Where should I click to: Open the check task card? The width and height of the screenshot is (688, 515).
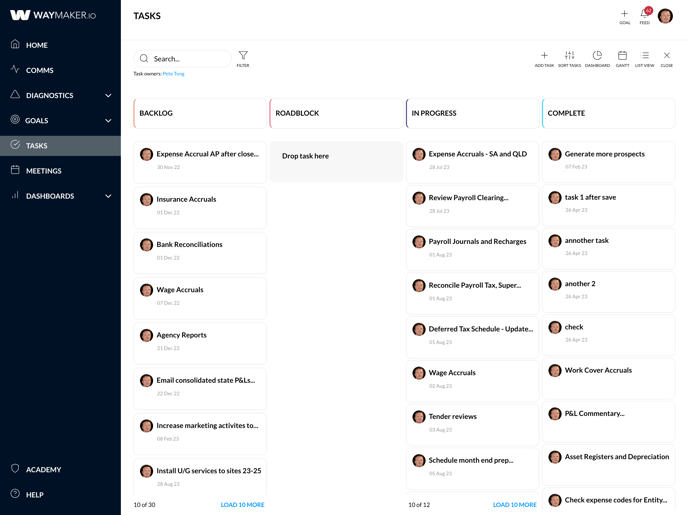coord(609,335)
